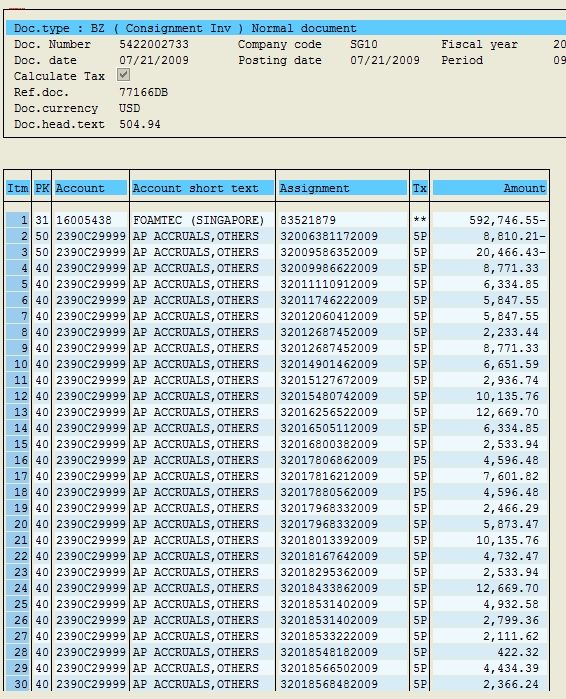Click amount 5,873.47

(x=511, y=525)
